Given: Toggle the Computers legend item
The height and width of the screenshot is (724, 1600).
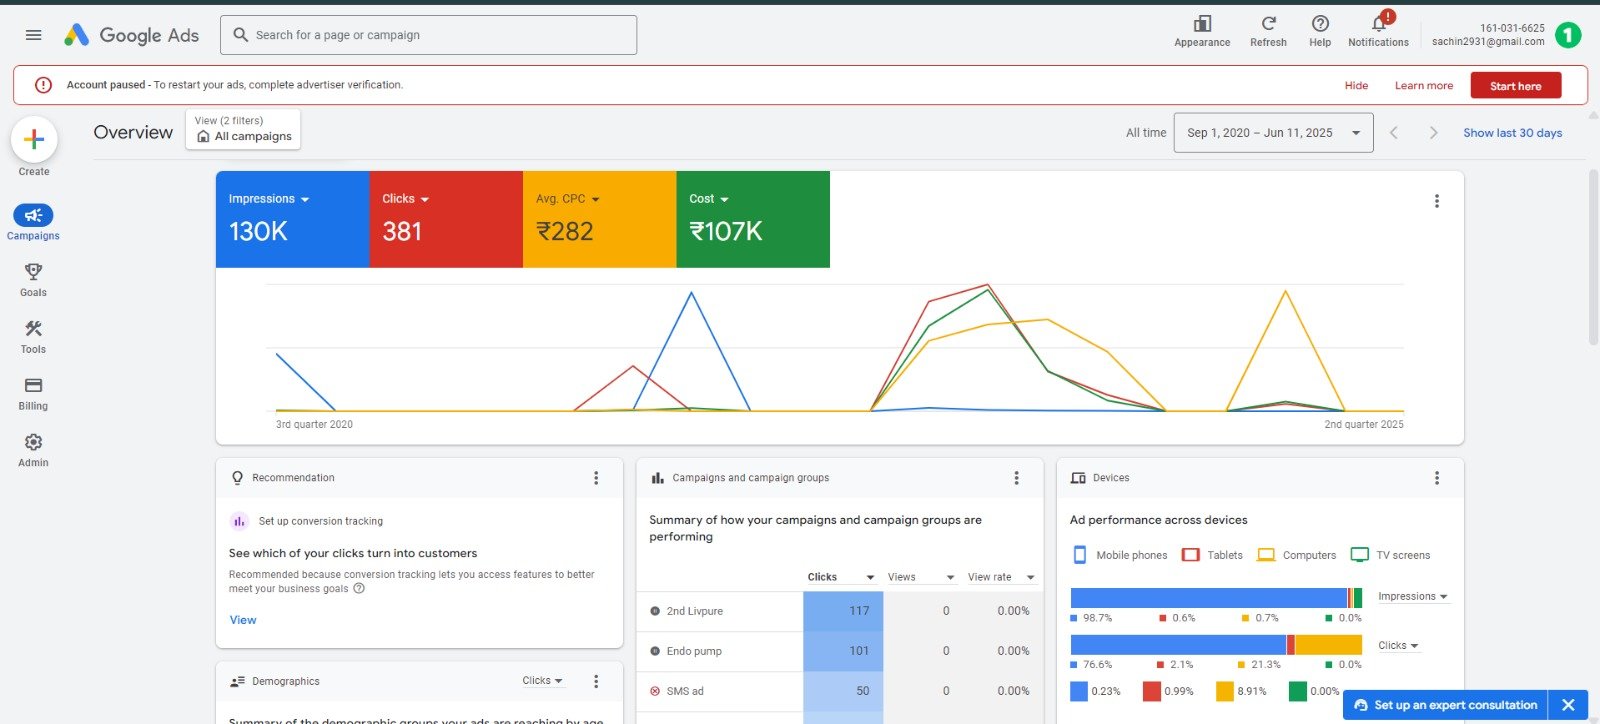Looking at the screenshot, I should 1297,555.
